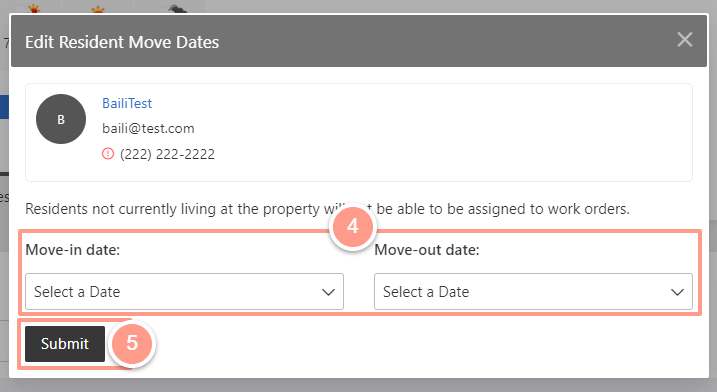This screenshot has height=392, width=717.
Task: Submit the resident move dates
Action: [x=65, y=344]
